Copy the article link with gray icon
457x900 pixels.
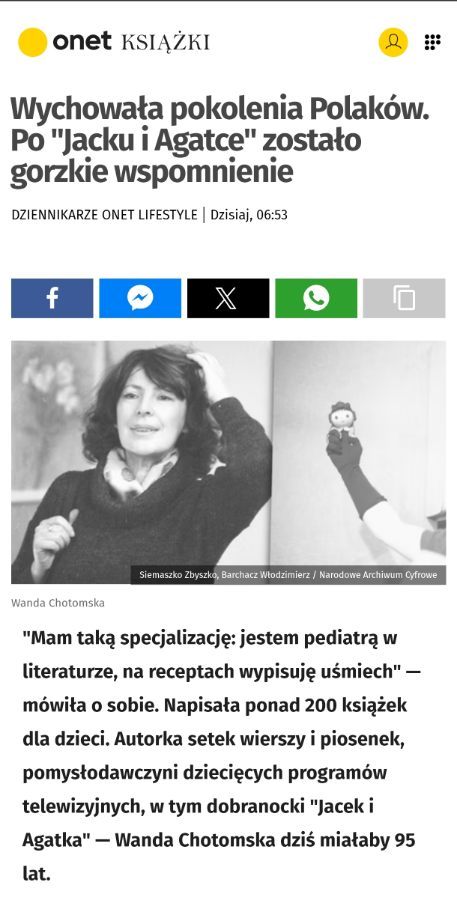point(404,298)
